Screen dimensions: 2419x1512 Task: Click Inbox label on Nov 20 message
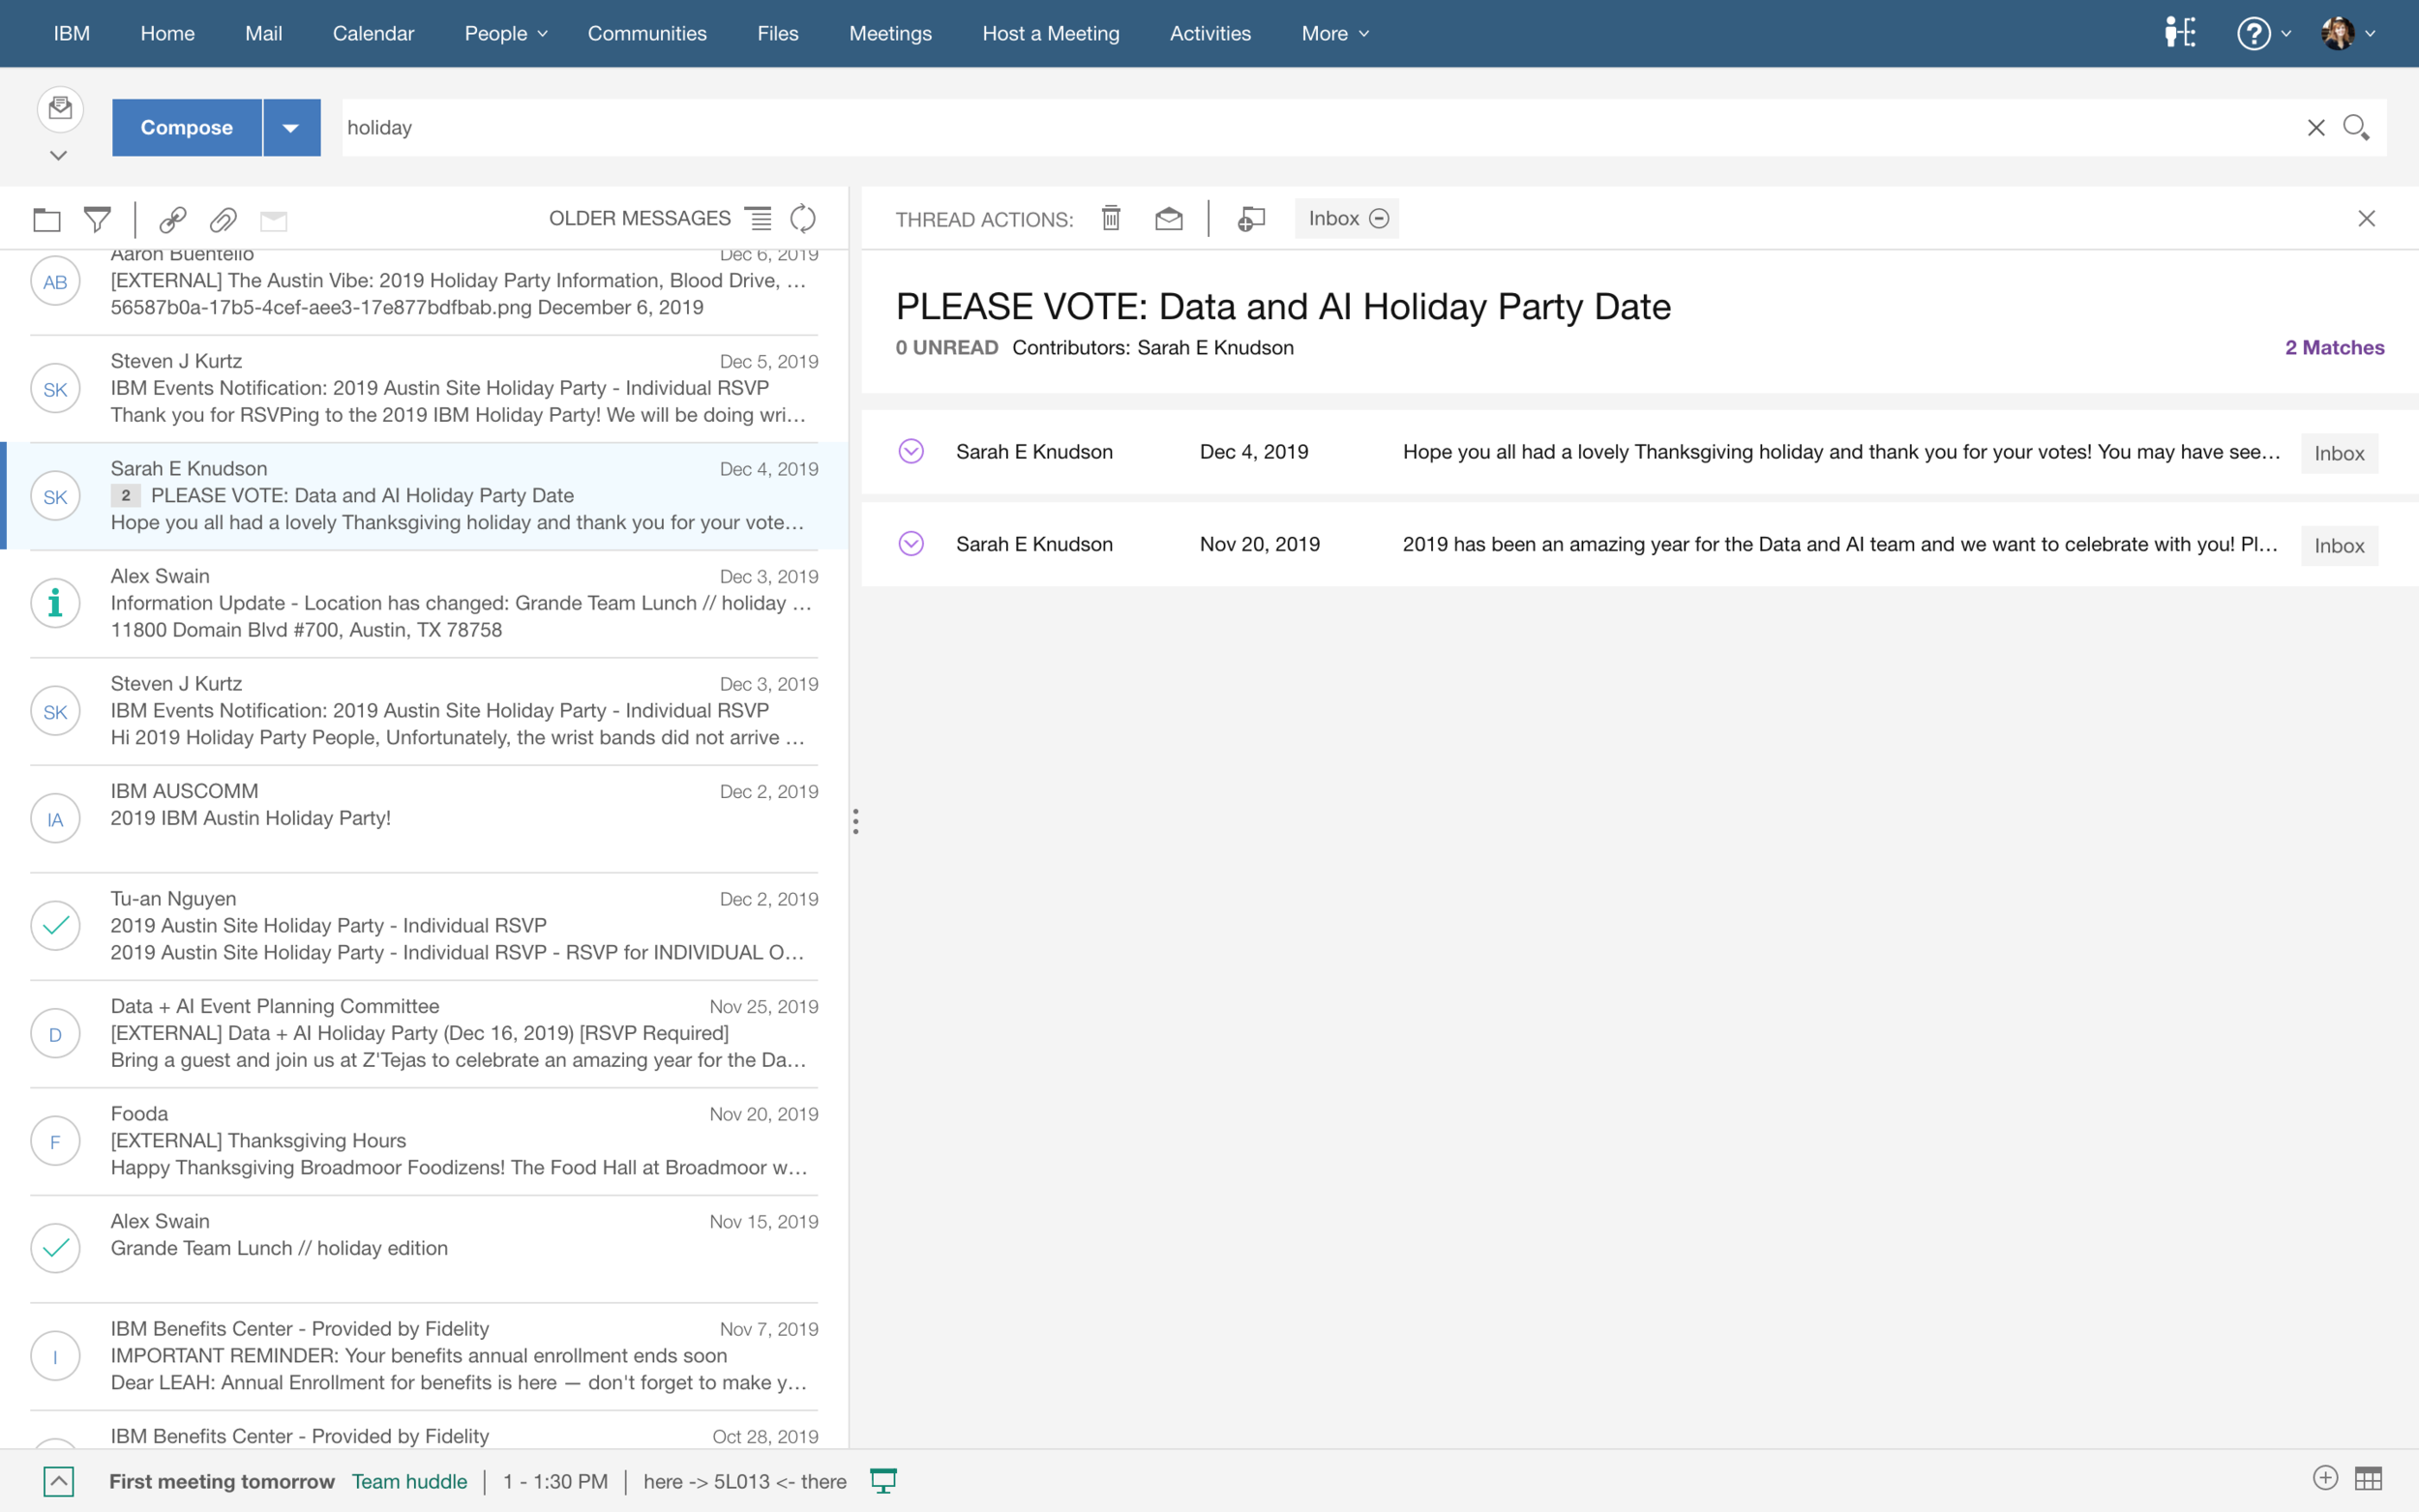click(x=2339, y=545)
